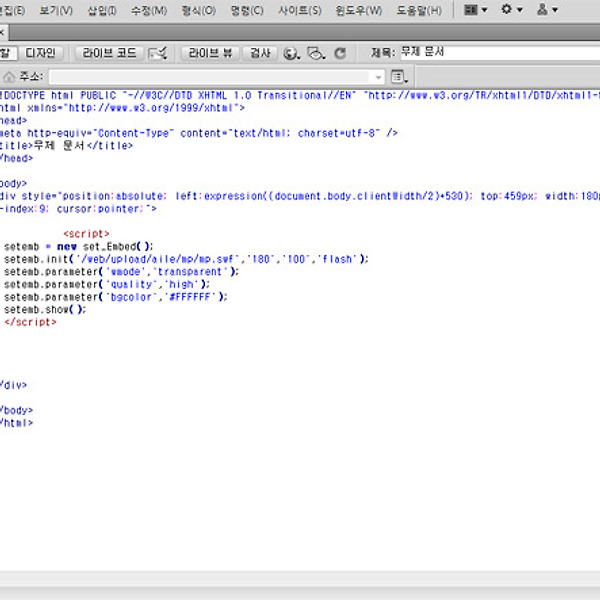The width and height of the screenshot is (600, 600).
Task: Open the 도움말(H) help menu
Action: [x=418, y=10]
